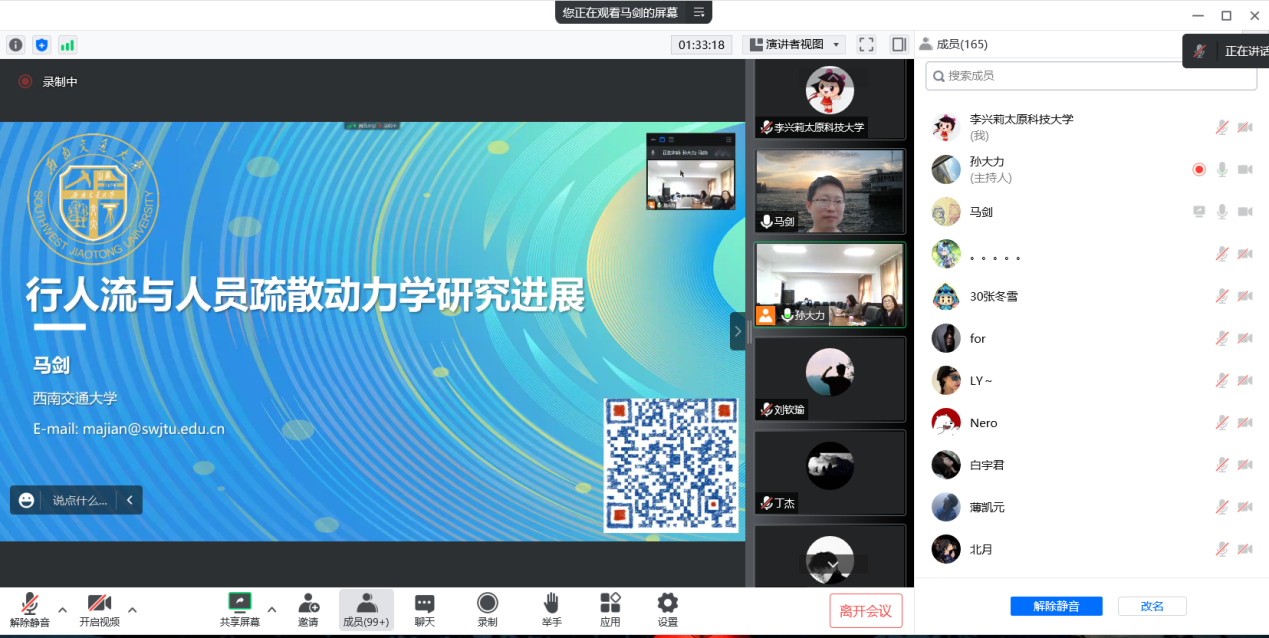
Task: Click the red recording indicator on 孙大力 row
Action: (1199, 169)
